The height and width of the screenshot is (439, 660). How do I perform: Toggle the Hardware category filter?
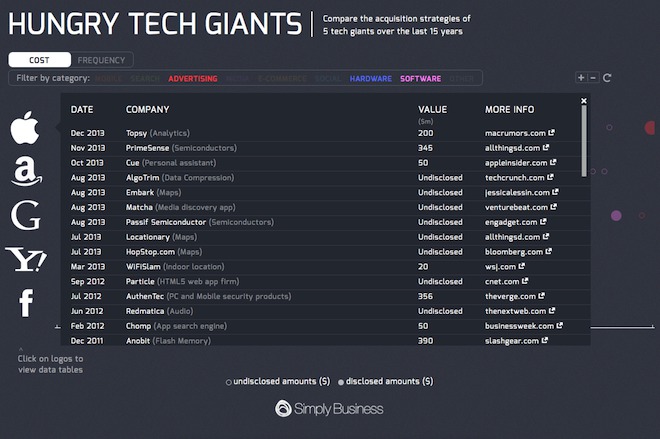371,78
